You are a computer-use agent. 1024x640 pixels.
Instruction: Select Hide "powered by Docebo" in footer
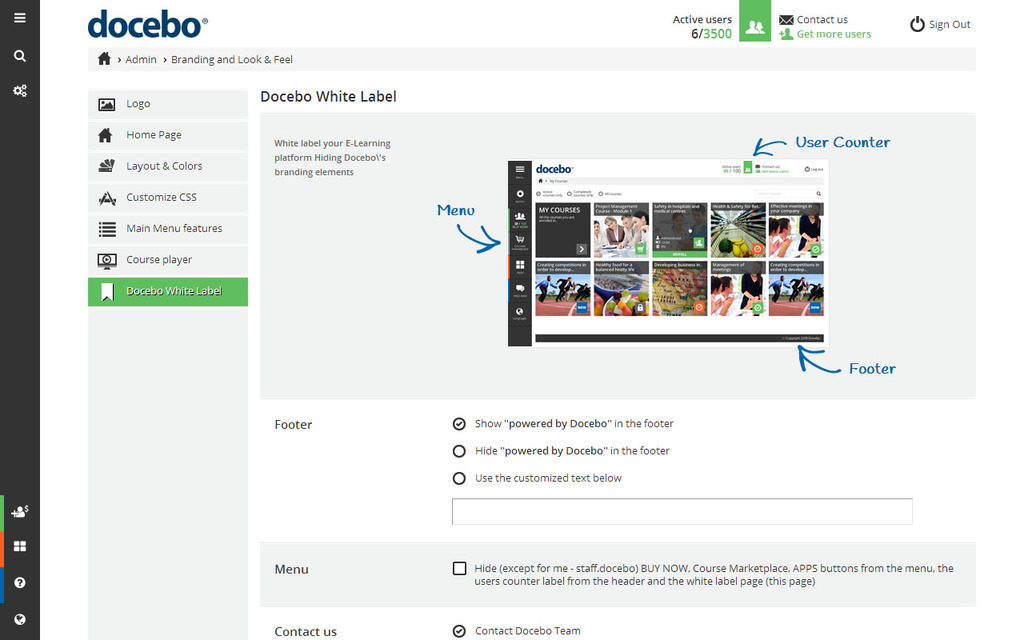click(459, 451)
